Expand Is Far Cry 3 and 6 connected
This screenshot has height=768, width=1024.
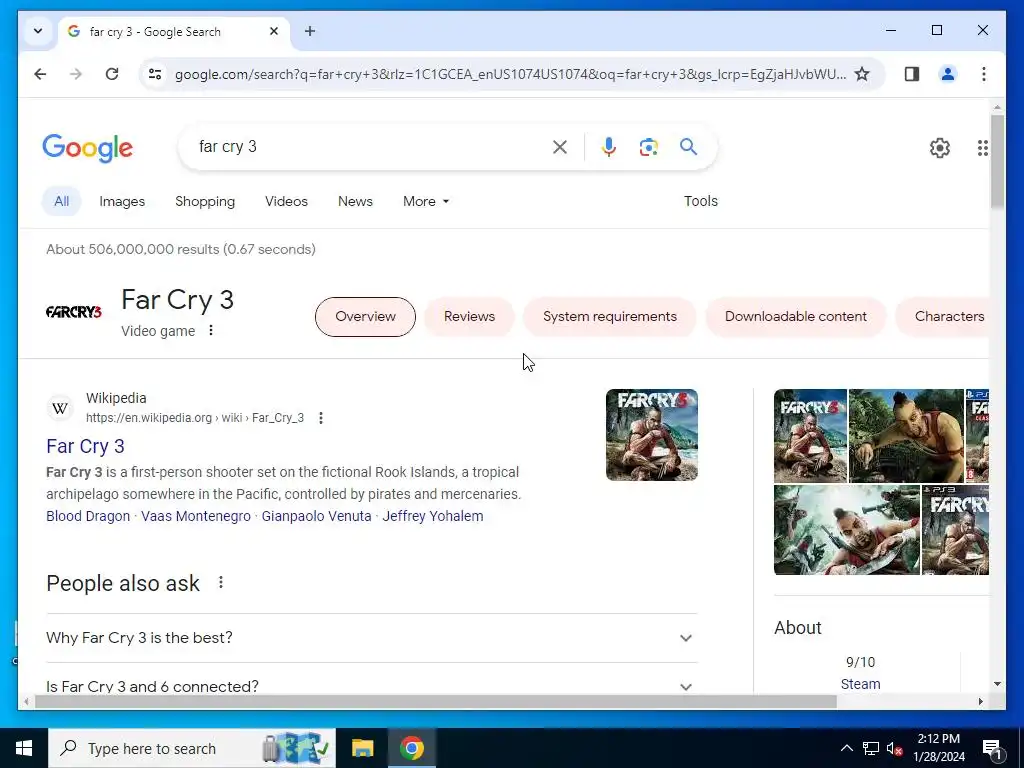click(372, 686)
